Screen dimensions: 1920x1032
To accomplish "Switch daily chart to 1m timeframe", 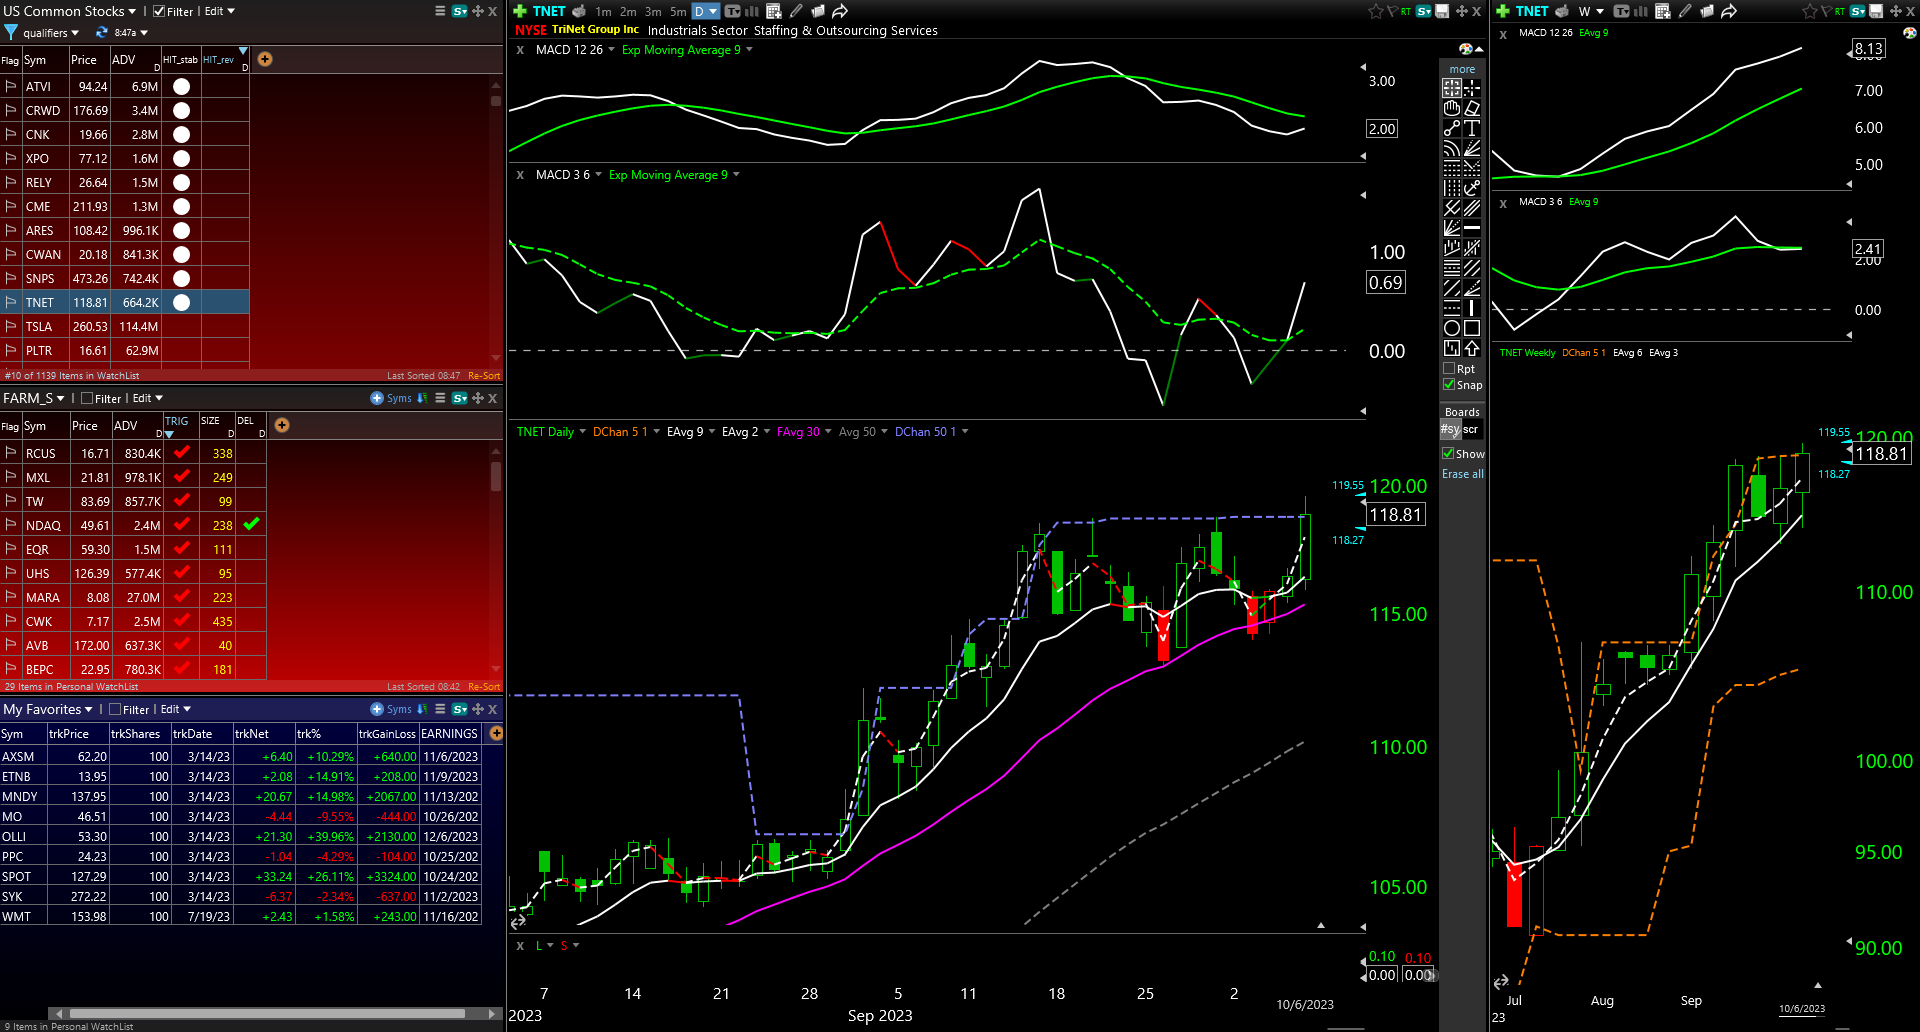I will (603, 11).
